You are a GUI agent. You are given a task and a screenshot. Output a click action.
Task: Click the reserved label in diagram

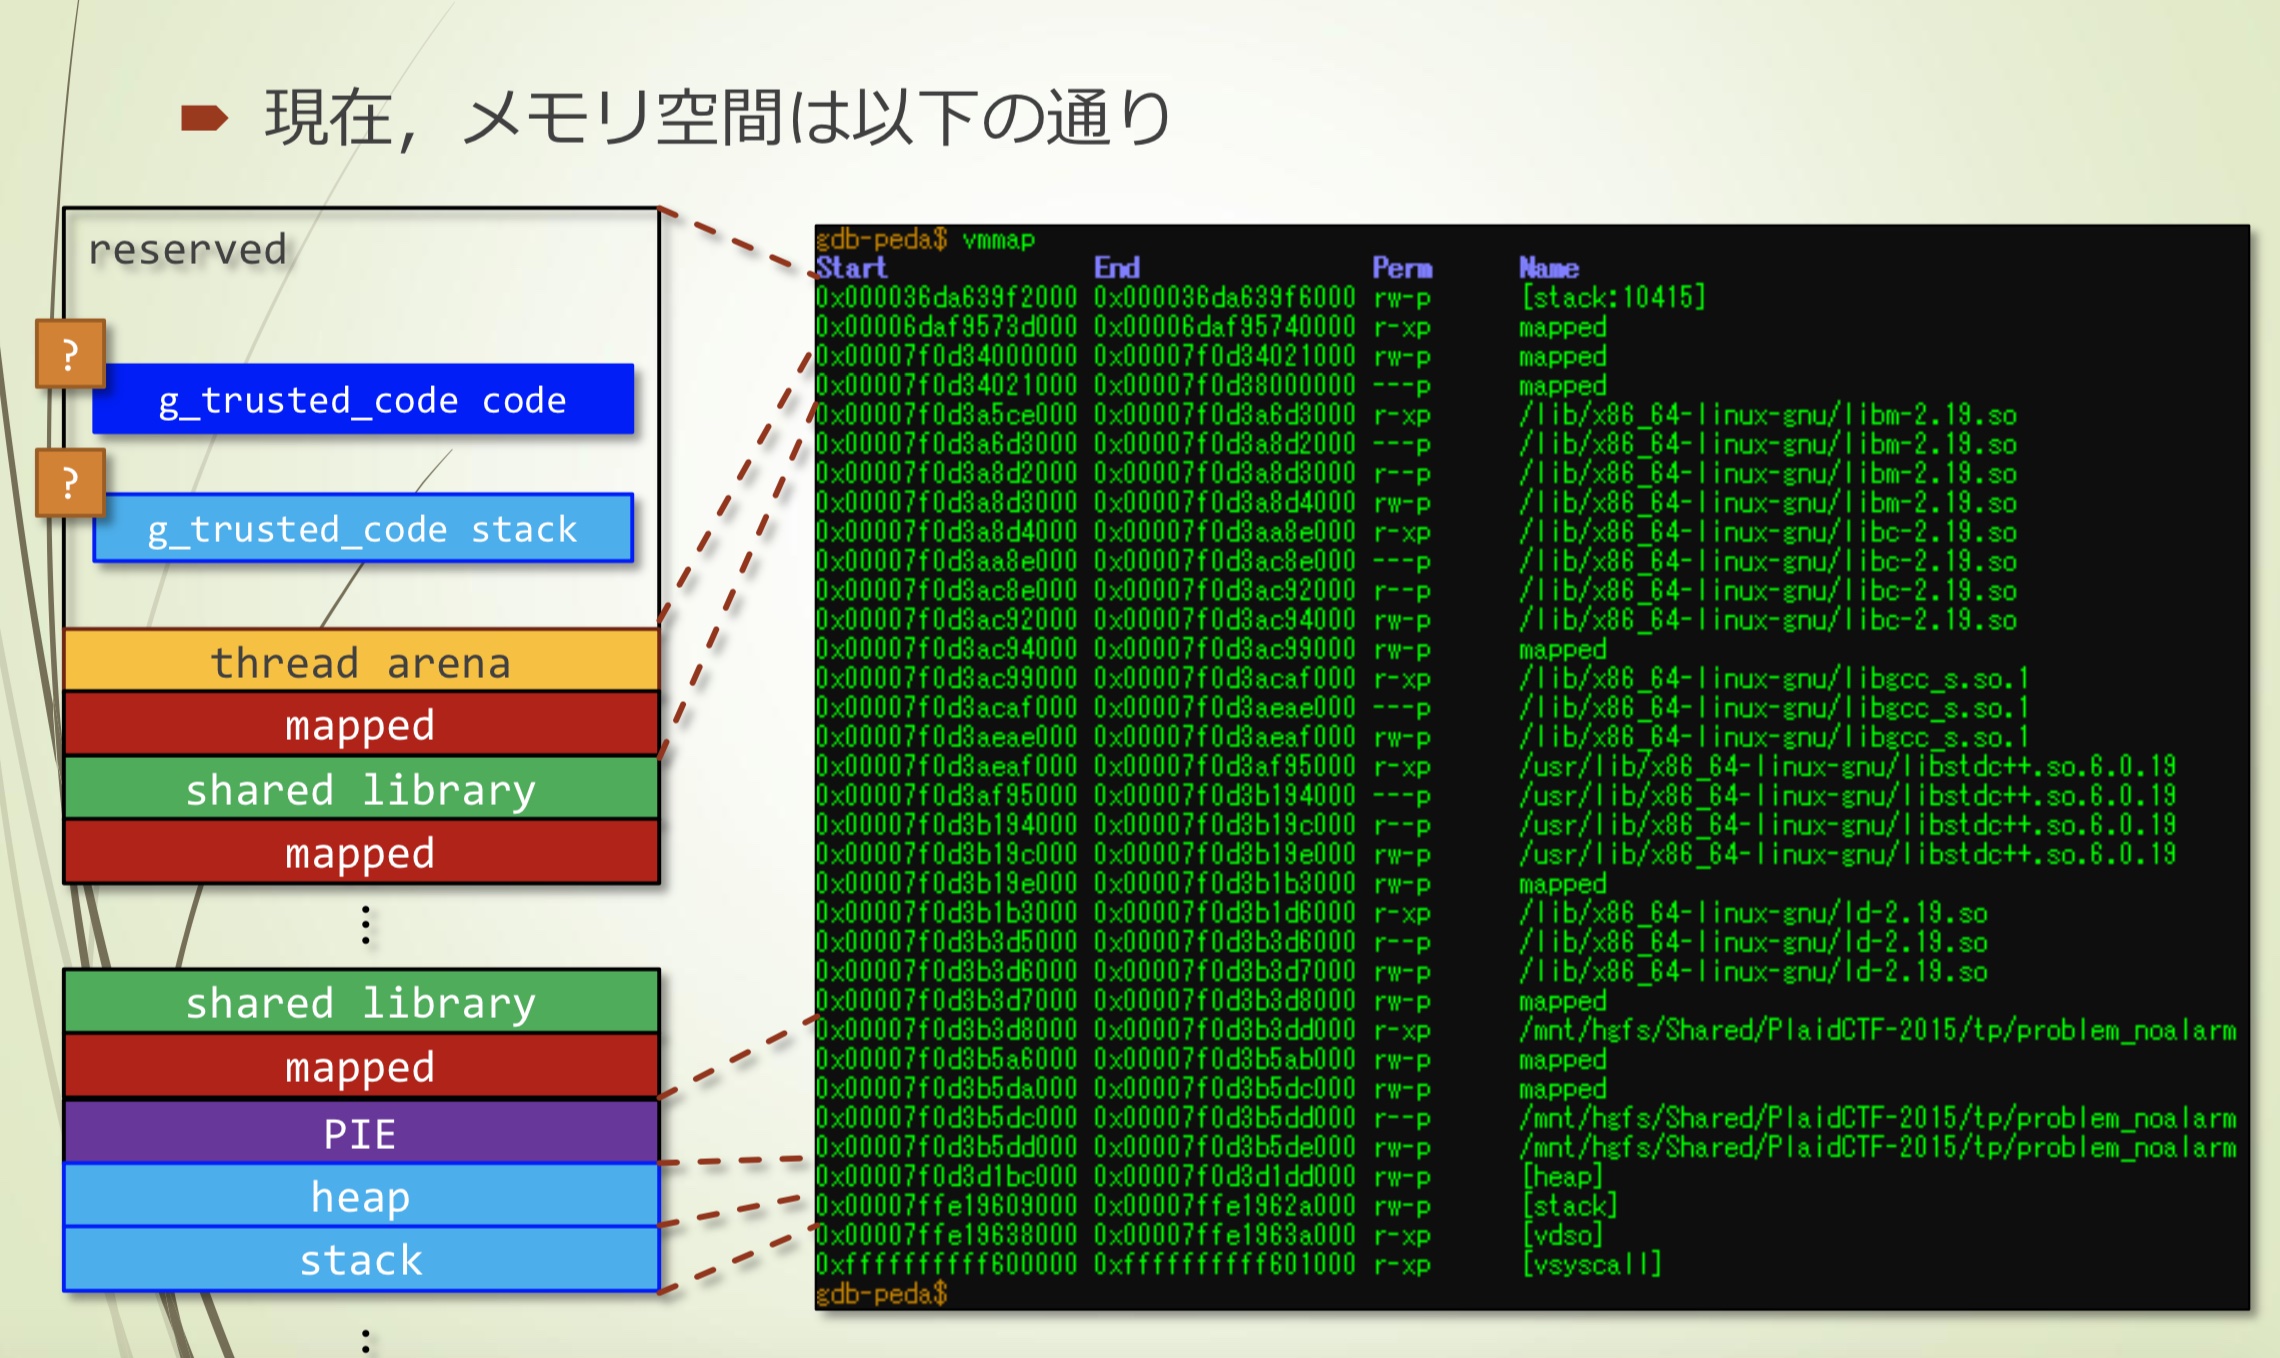click(x=188, y=249)
